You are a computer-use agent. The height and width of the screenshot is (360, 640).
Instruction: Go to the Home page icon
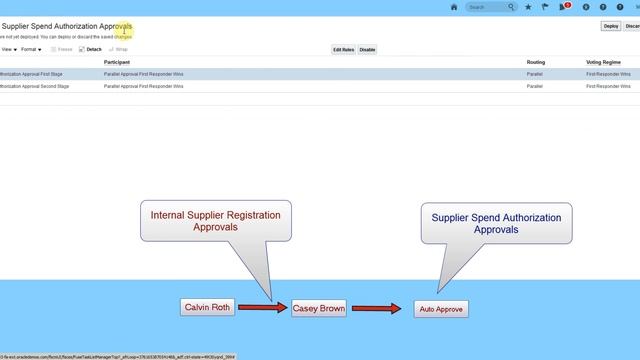pos(454,7)
